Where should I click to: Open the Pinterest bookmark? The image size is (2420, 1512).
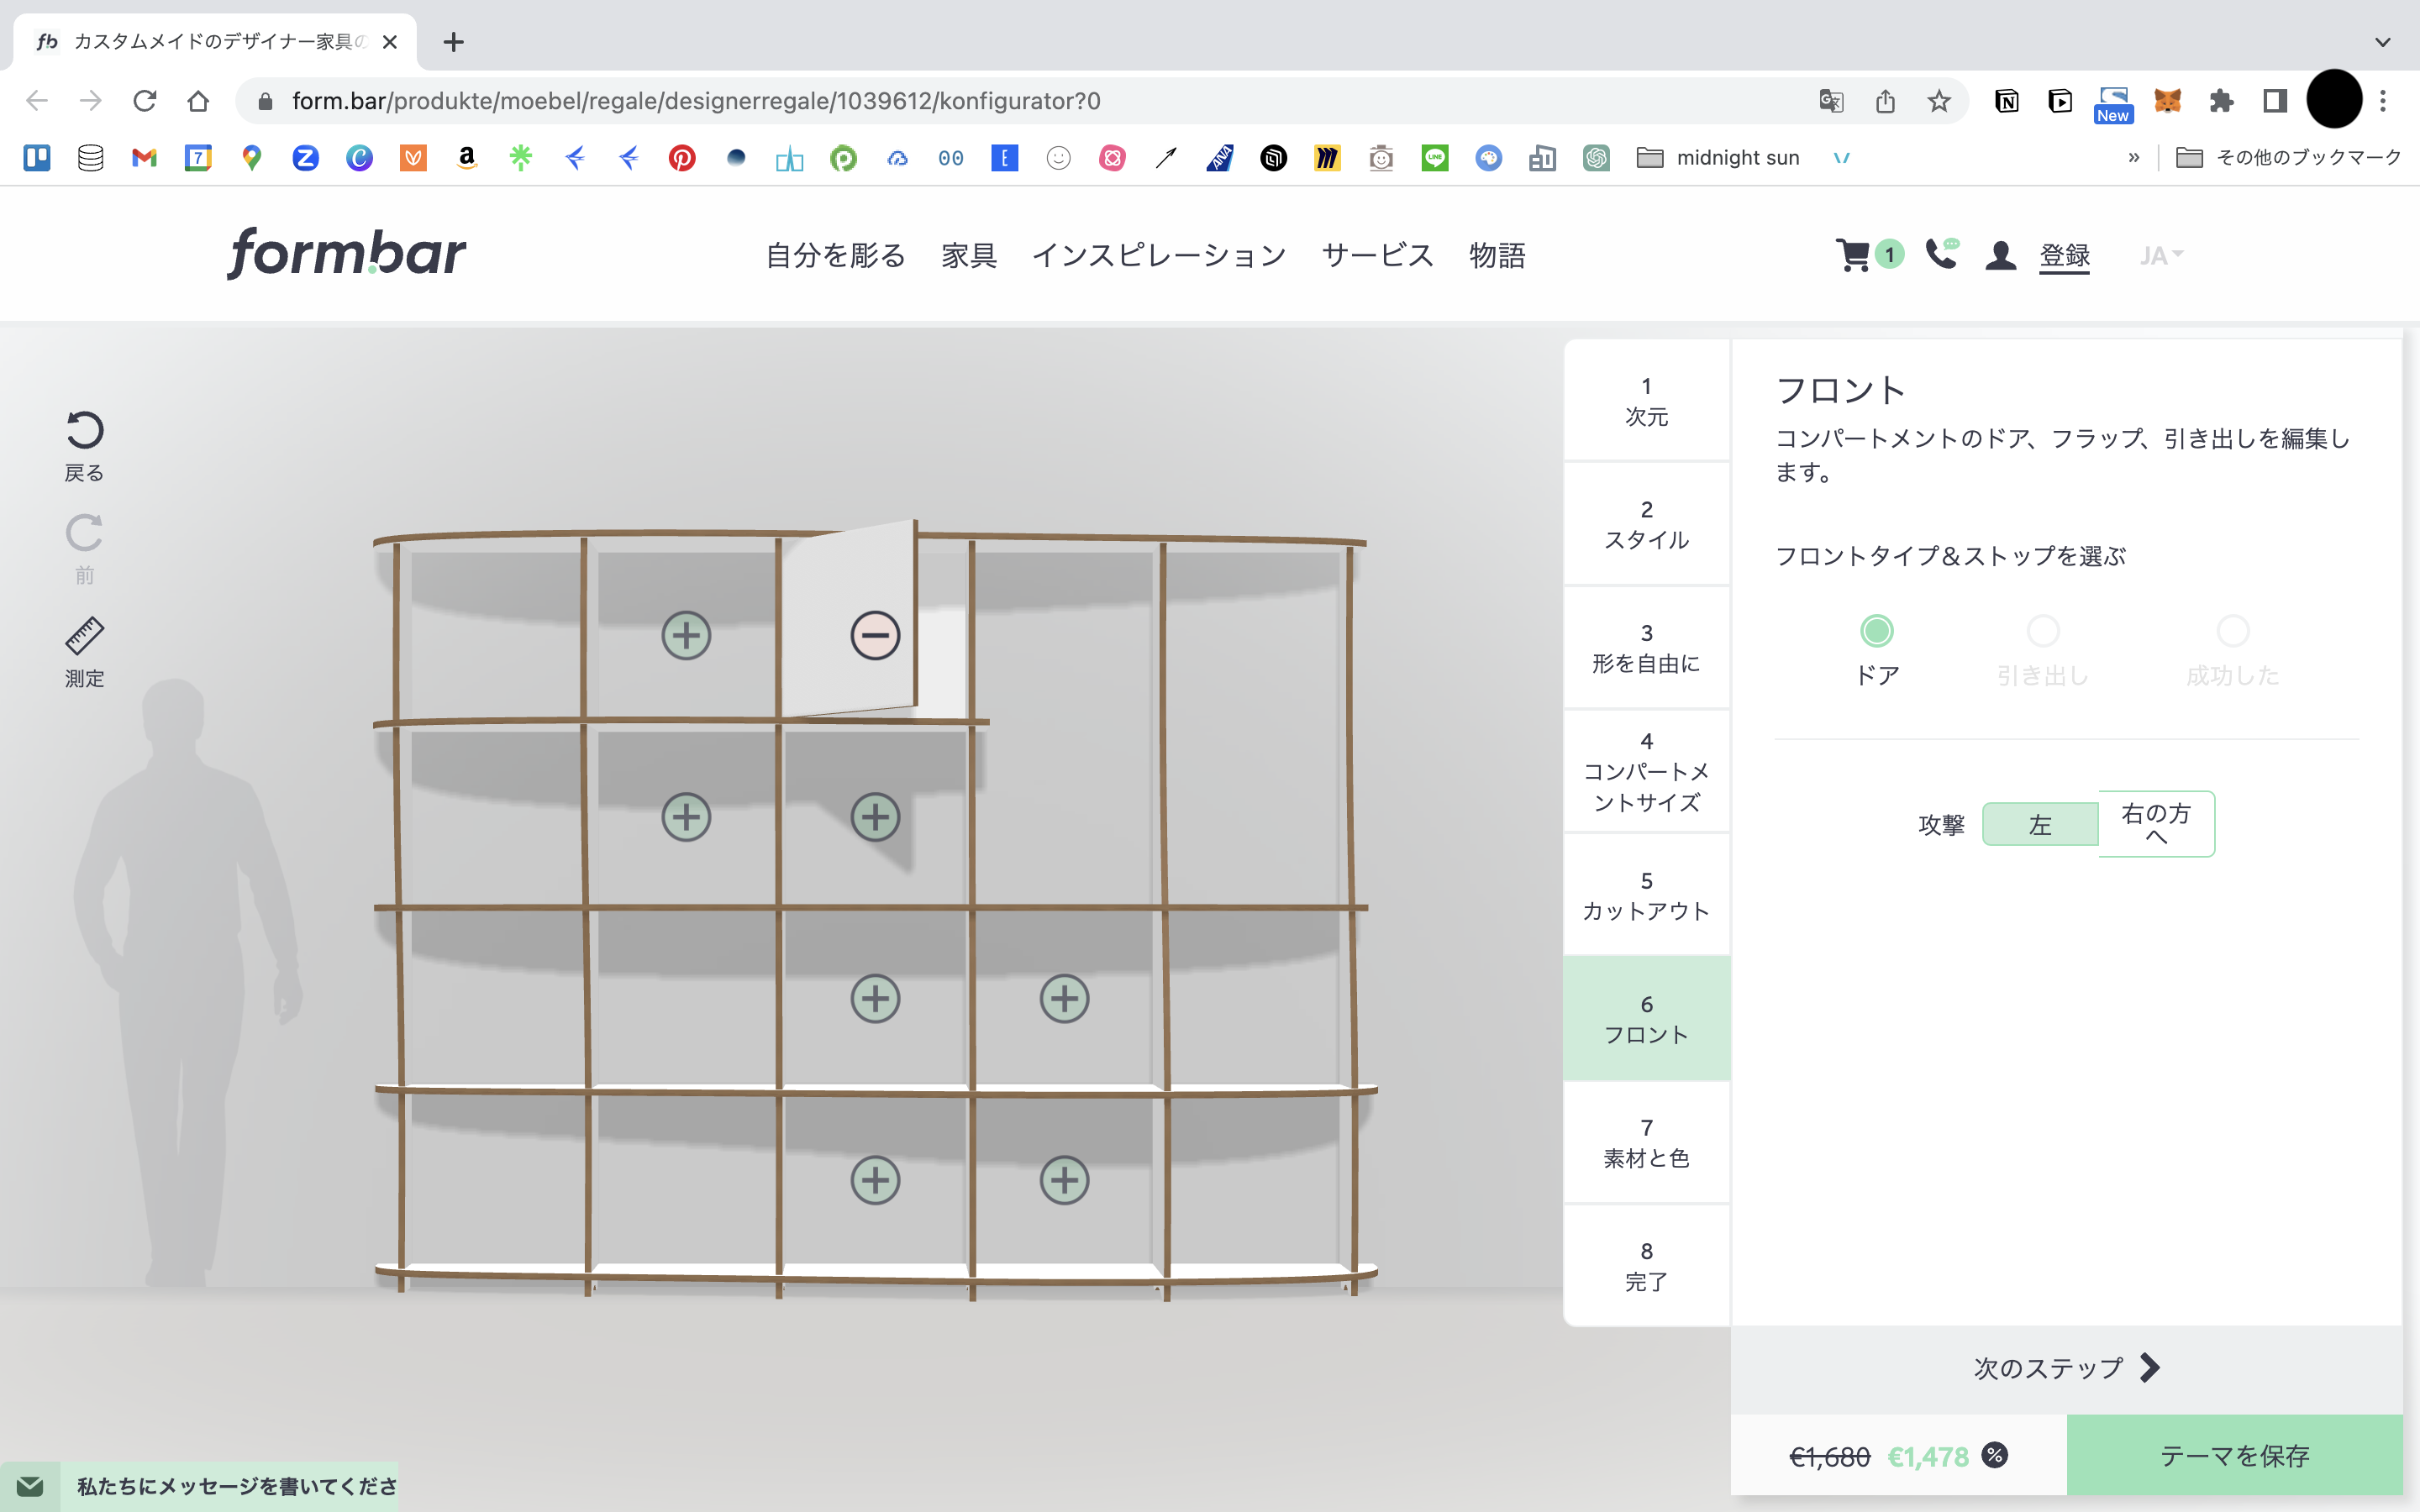click(x=682, y=157)
